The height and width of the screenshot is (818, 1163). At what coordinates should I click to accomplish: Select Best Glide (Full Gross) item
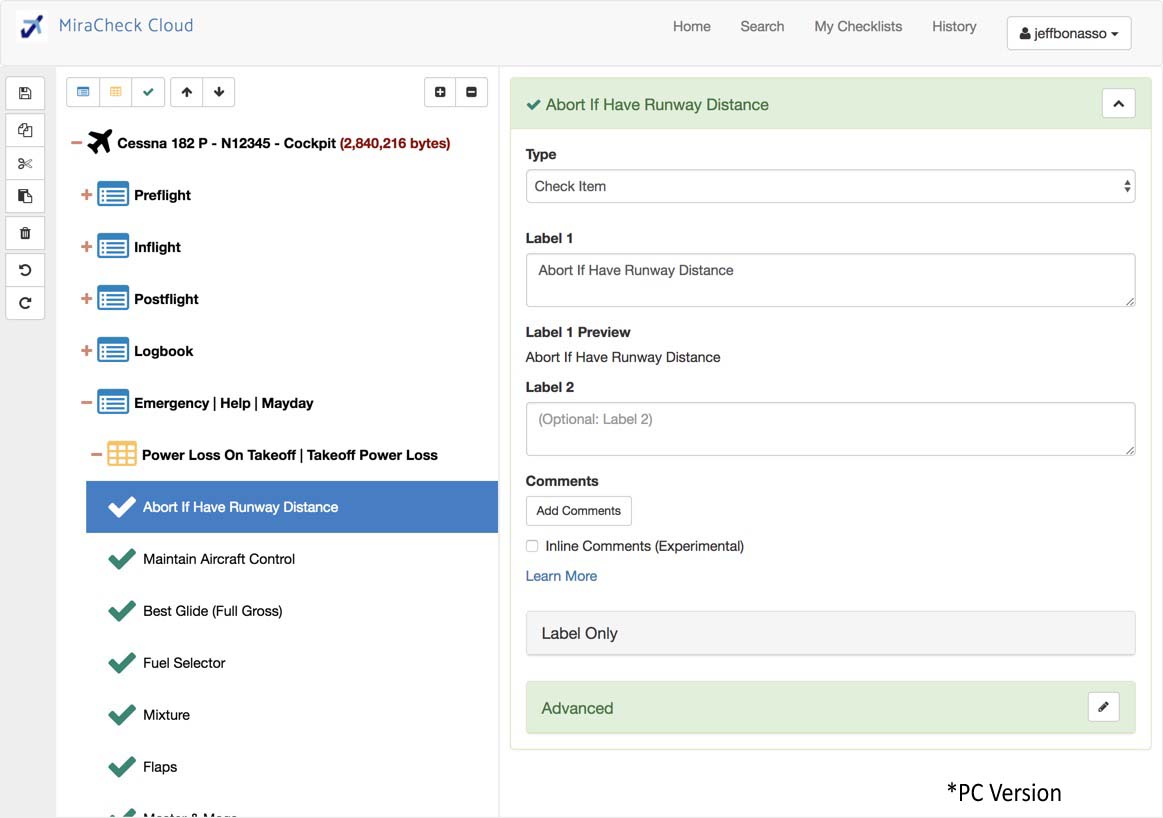tap(212, 611)
